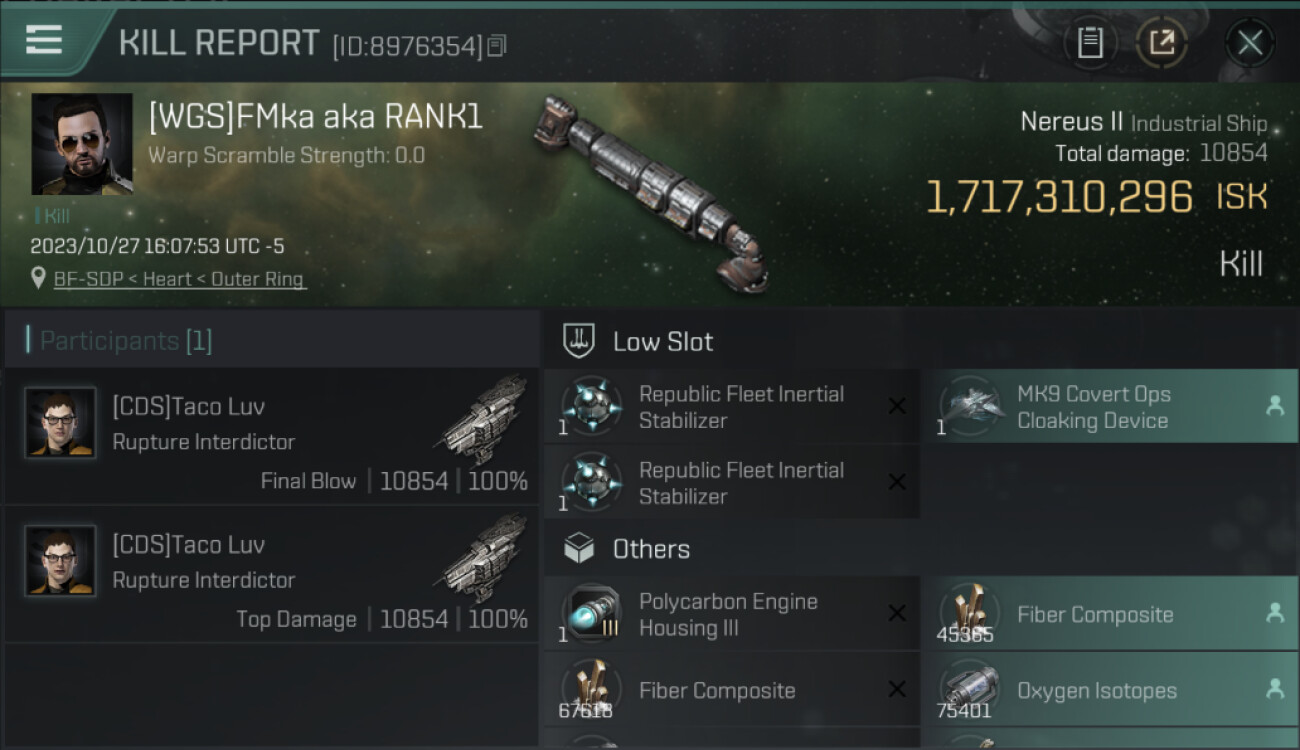Select the Participants [1] tab

point(126,341)
